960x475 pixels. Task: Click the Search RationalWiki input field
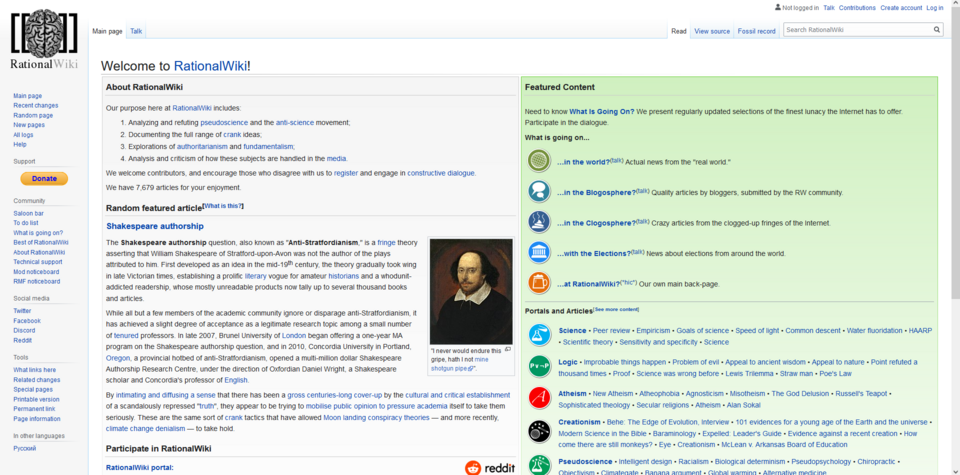857,30
